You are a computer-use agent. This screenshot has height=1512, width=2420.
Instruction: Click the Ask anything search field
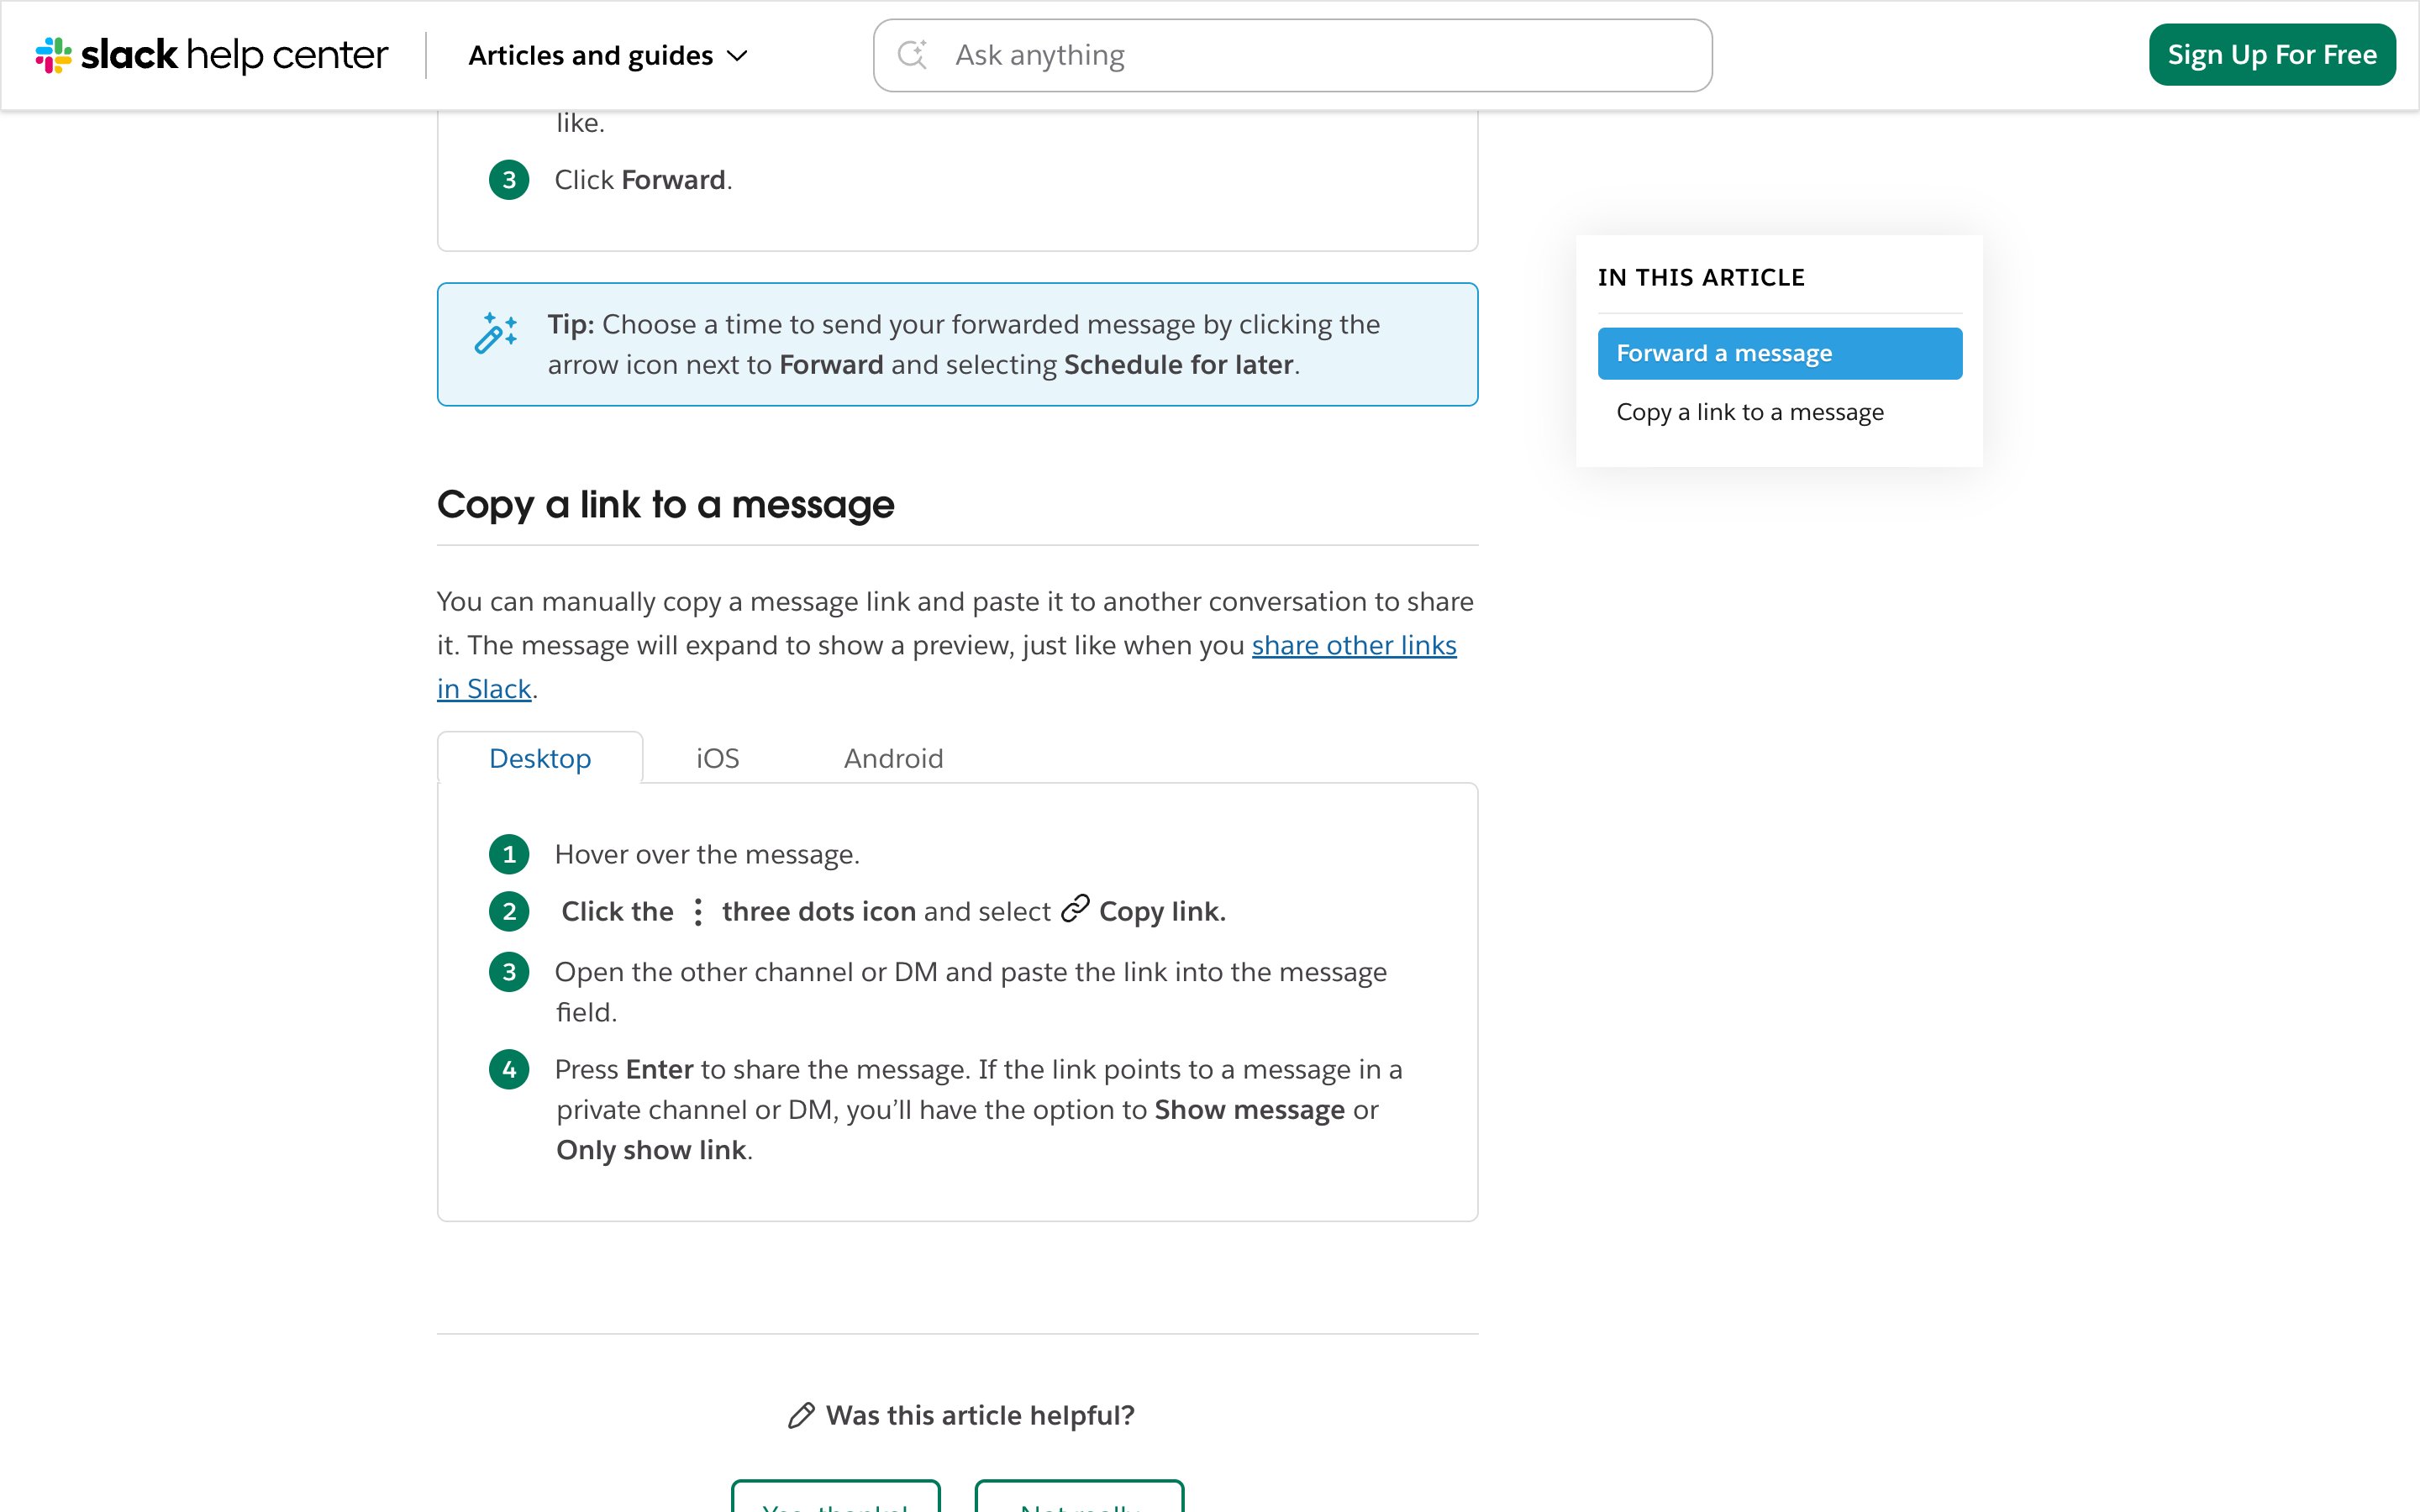1292,55
